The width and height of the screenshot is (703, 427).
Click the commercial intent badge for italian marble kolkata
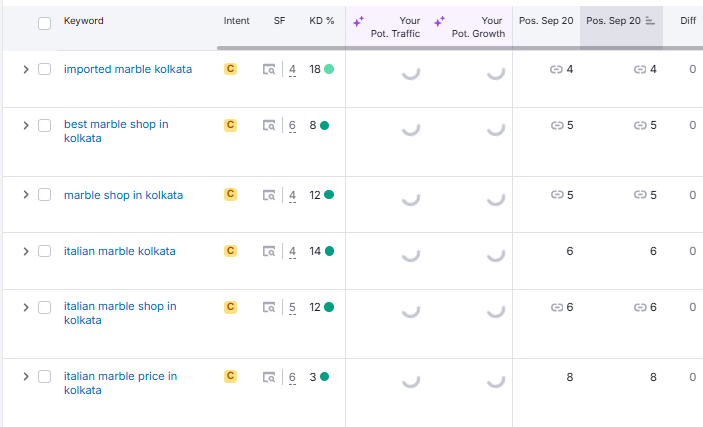[230, 251]
